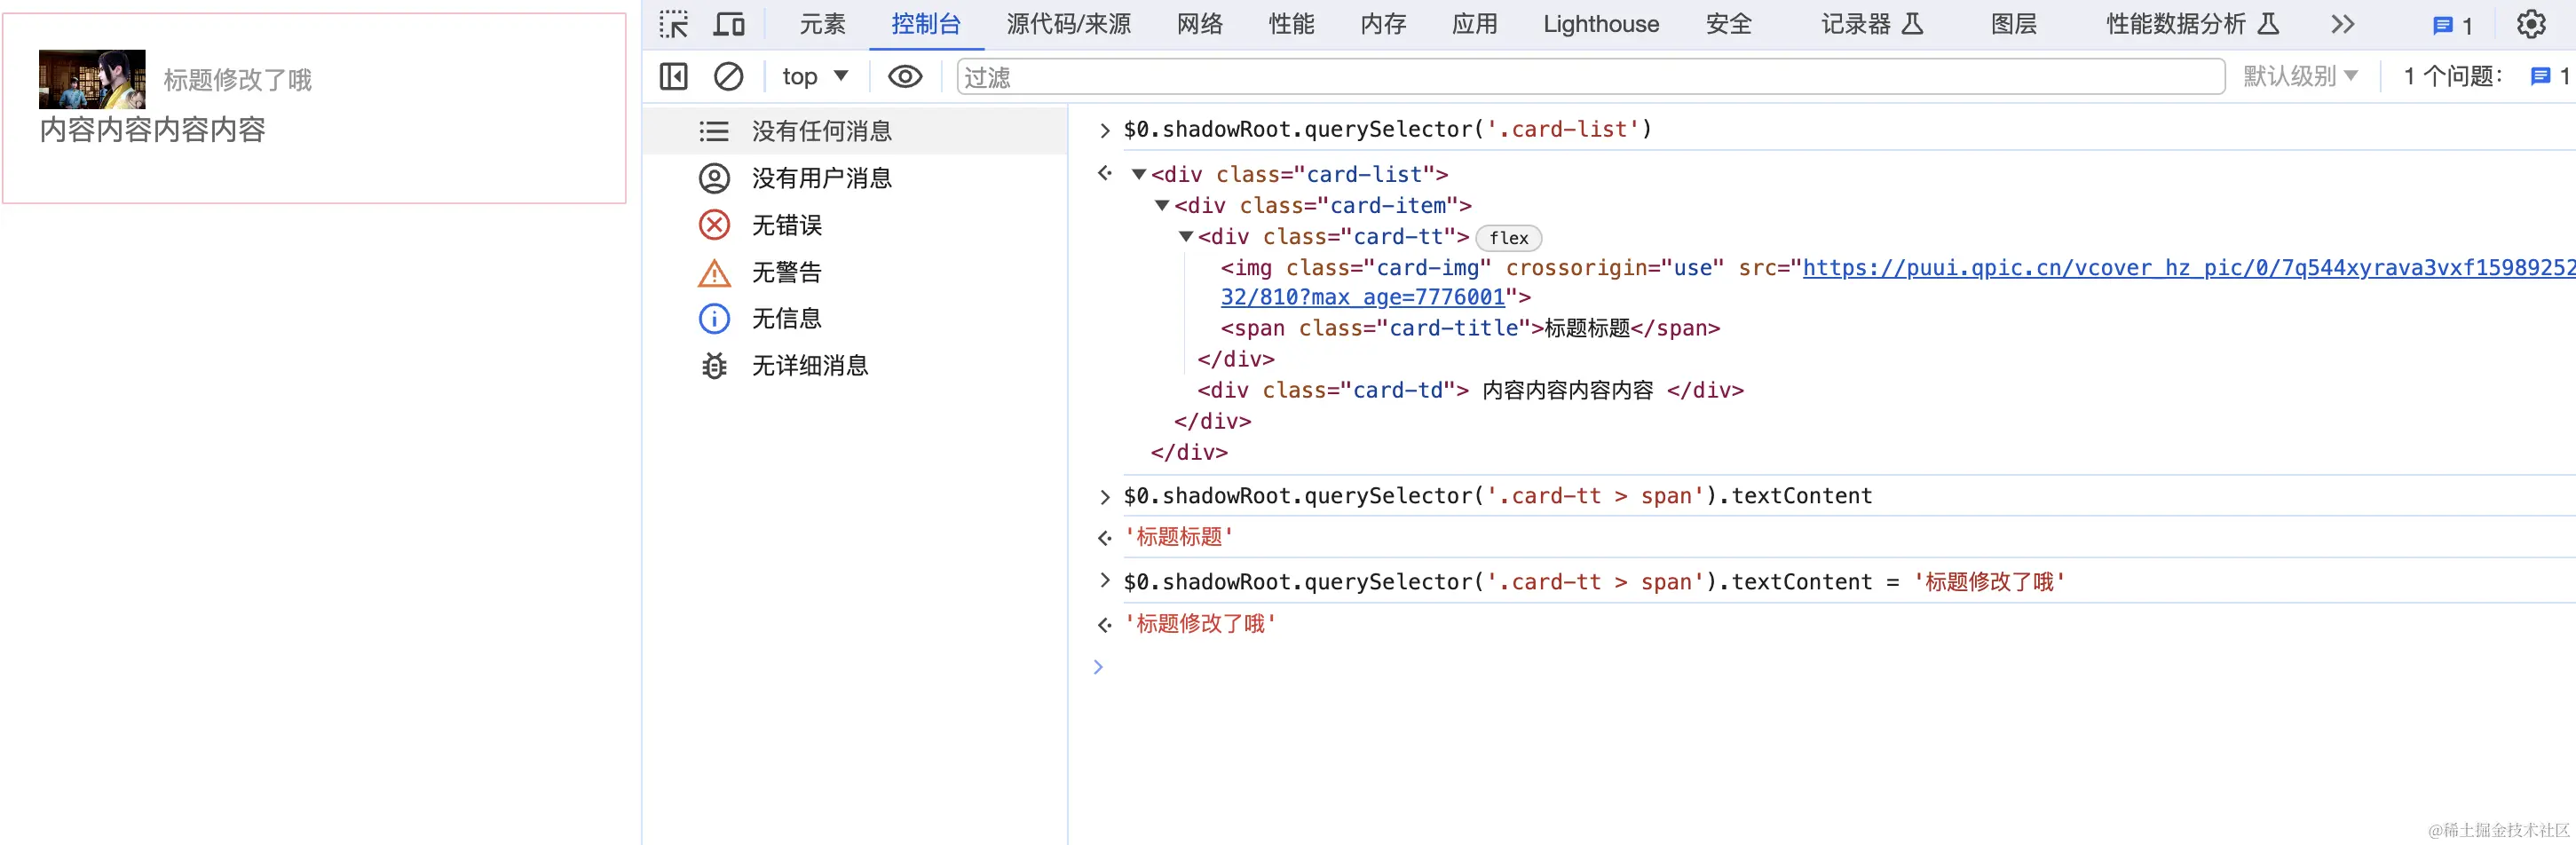Click the bug icon beside 无详细消息

(x=714, y=366)
